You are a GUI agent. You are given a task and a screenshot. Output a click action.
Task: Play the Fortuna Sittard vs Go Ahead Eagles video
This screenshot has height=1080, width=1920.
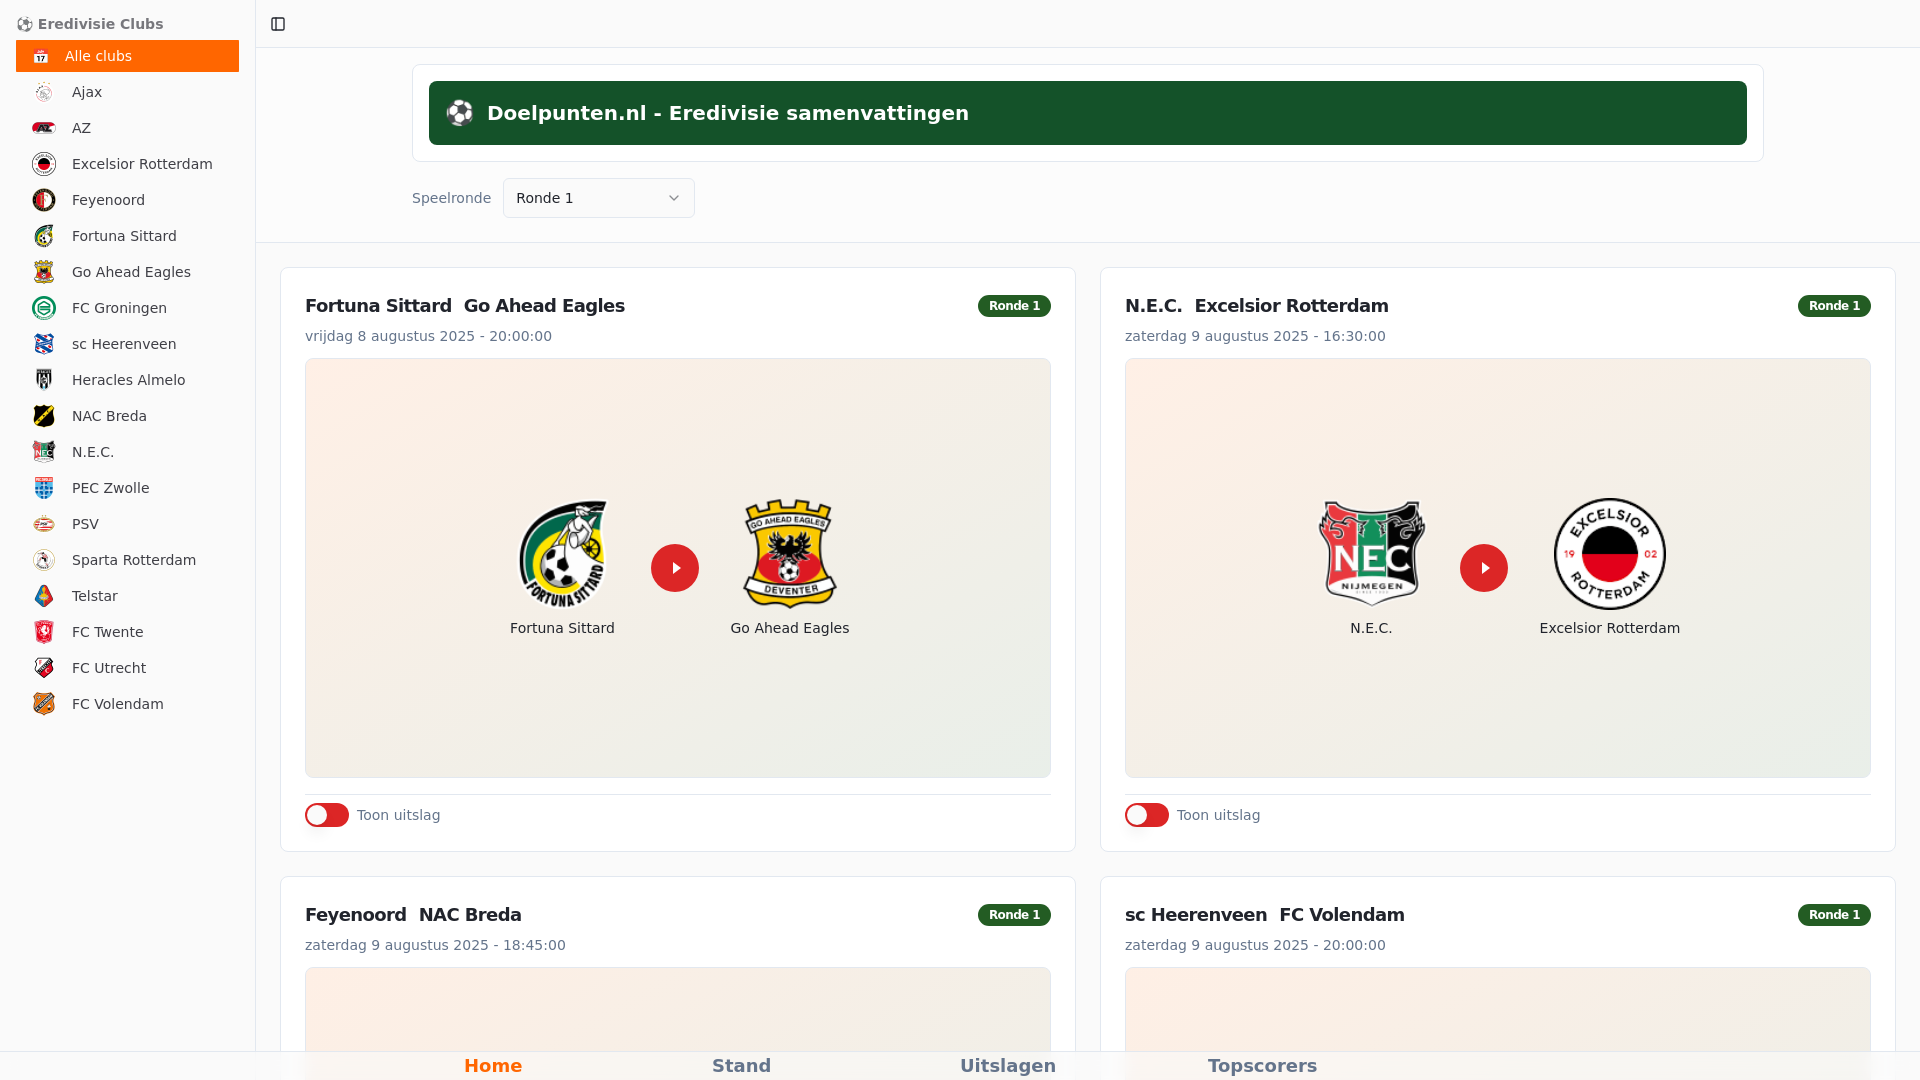(x=675, y=568)
